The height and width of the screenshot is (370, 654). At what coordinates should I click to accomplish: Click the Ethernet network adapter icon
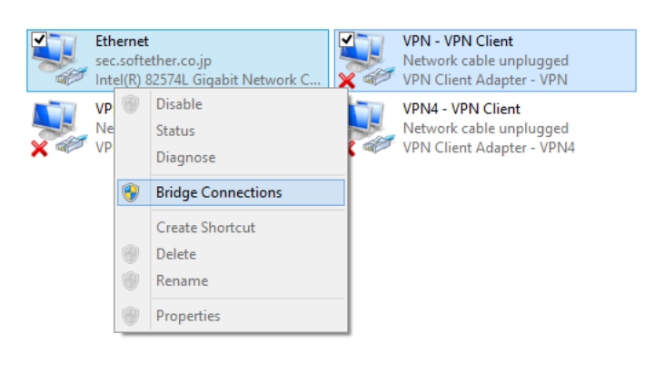(59, 59)
